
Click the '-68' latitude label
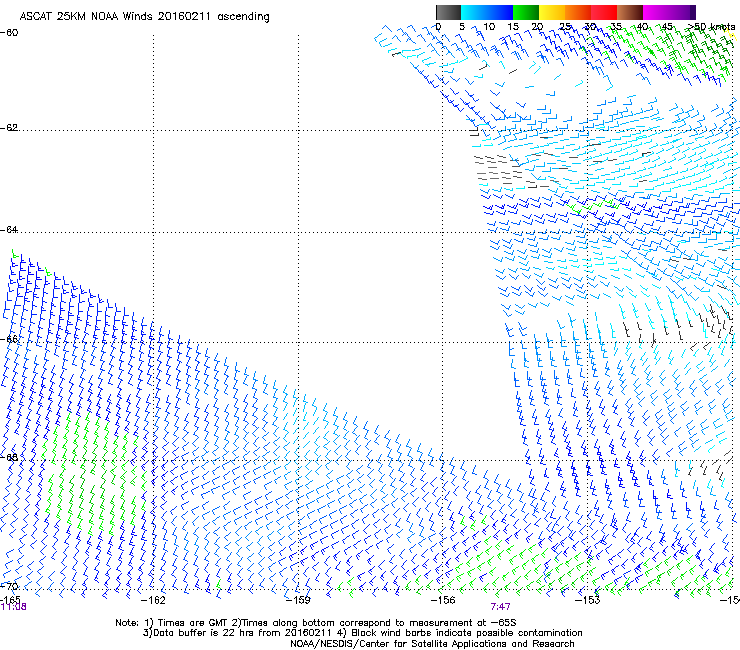click(x=9, y=457)
